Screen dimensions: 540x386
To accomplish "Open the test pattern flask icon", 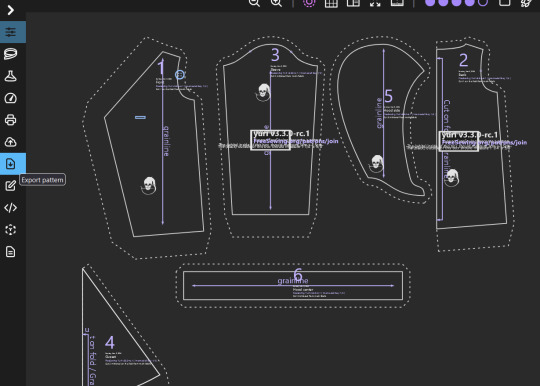I will [10, 76].
